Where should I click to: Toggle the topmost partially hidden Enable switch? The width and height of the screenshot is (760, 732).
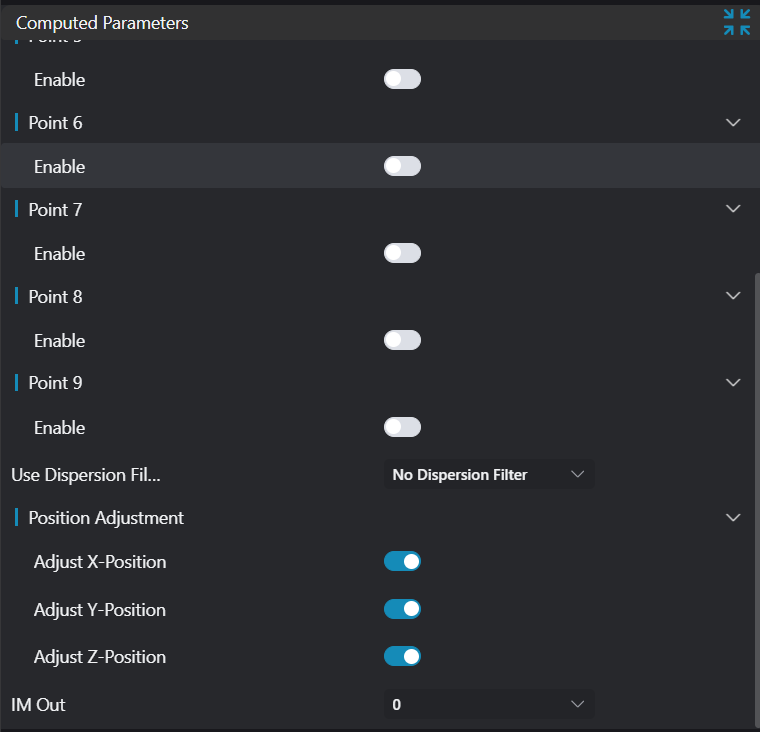(402, 79)
